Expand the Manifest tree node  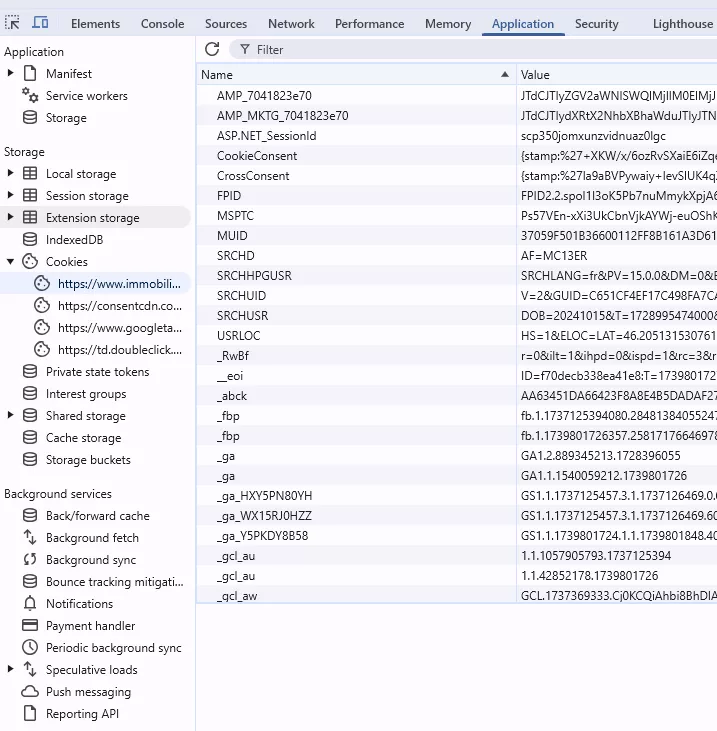11,74
